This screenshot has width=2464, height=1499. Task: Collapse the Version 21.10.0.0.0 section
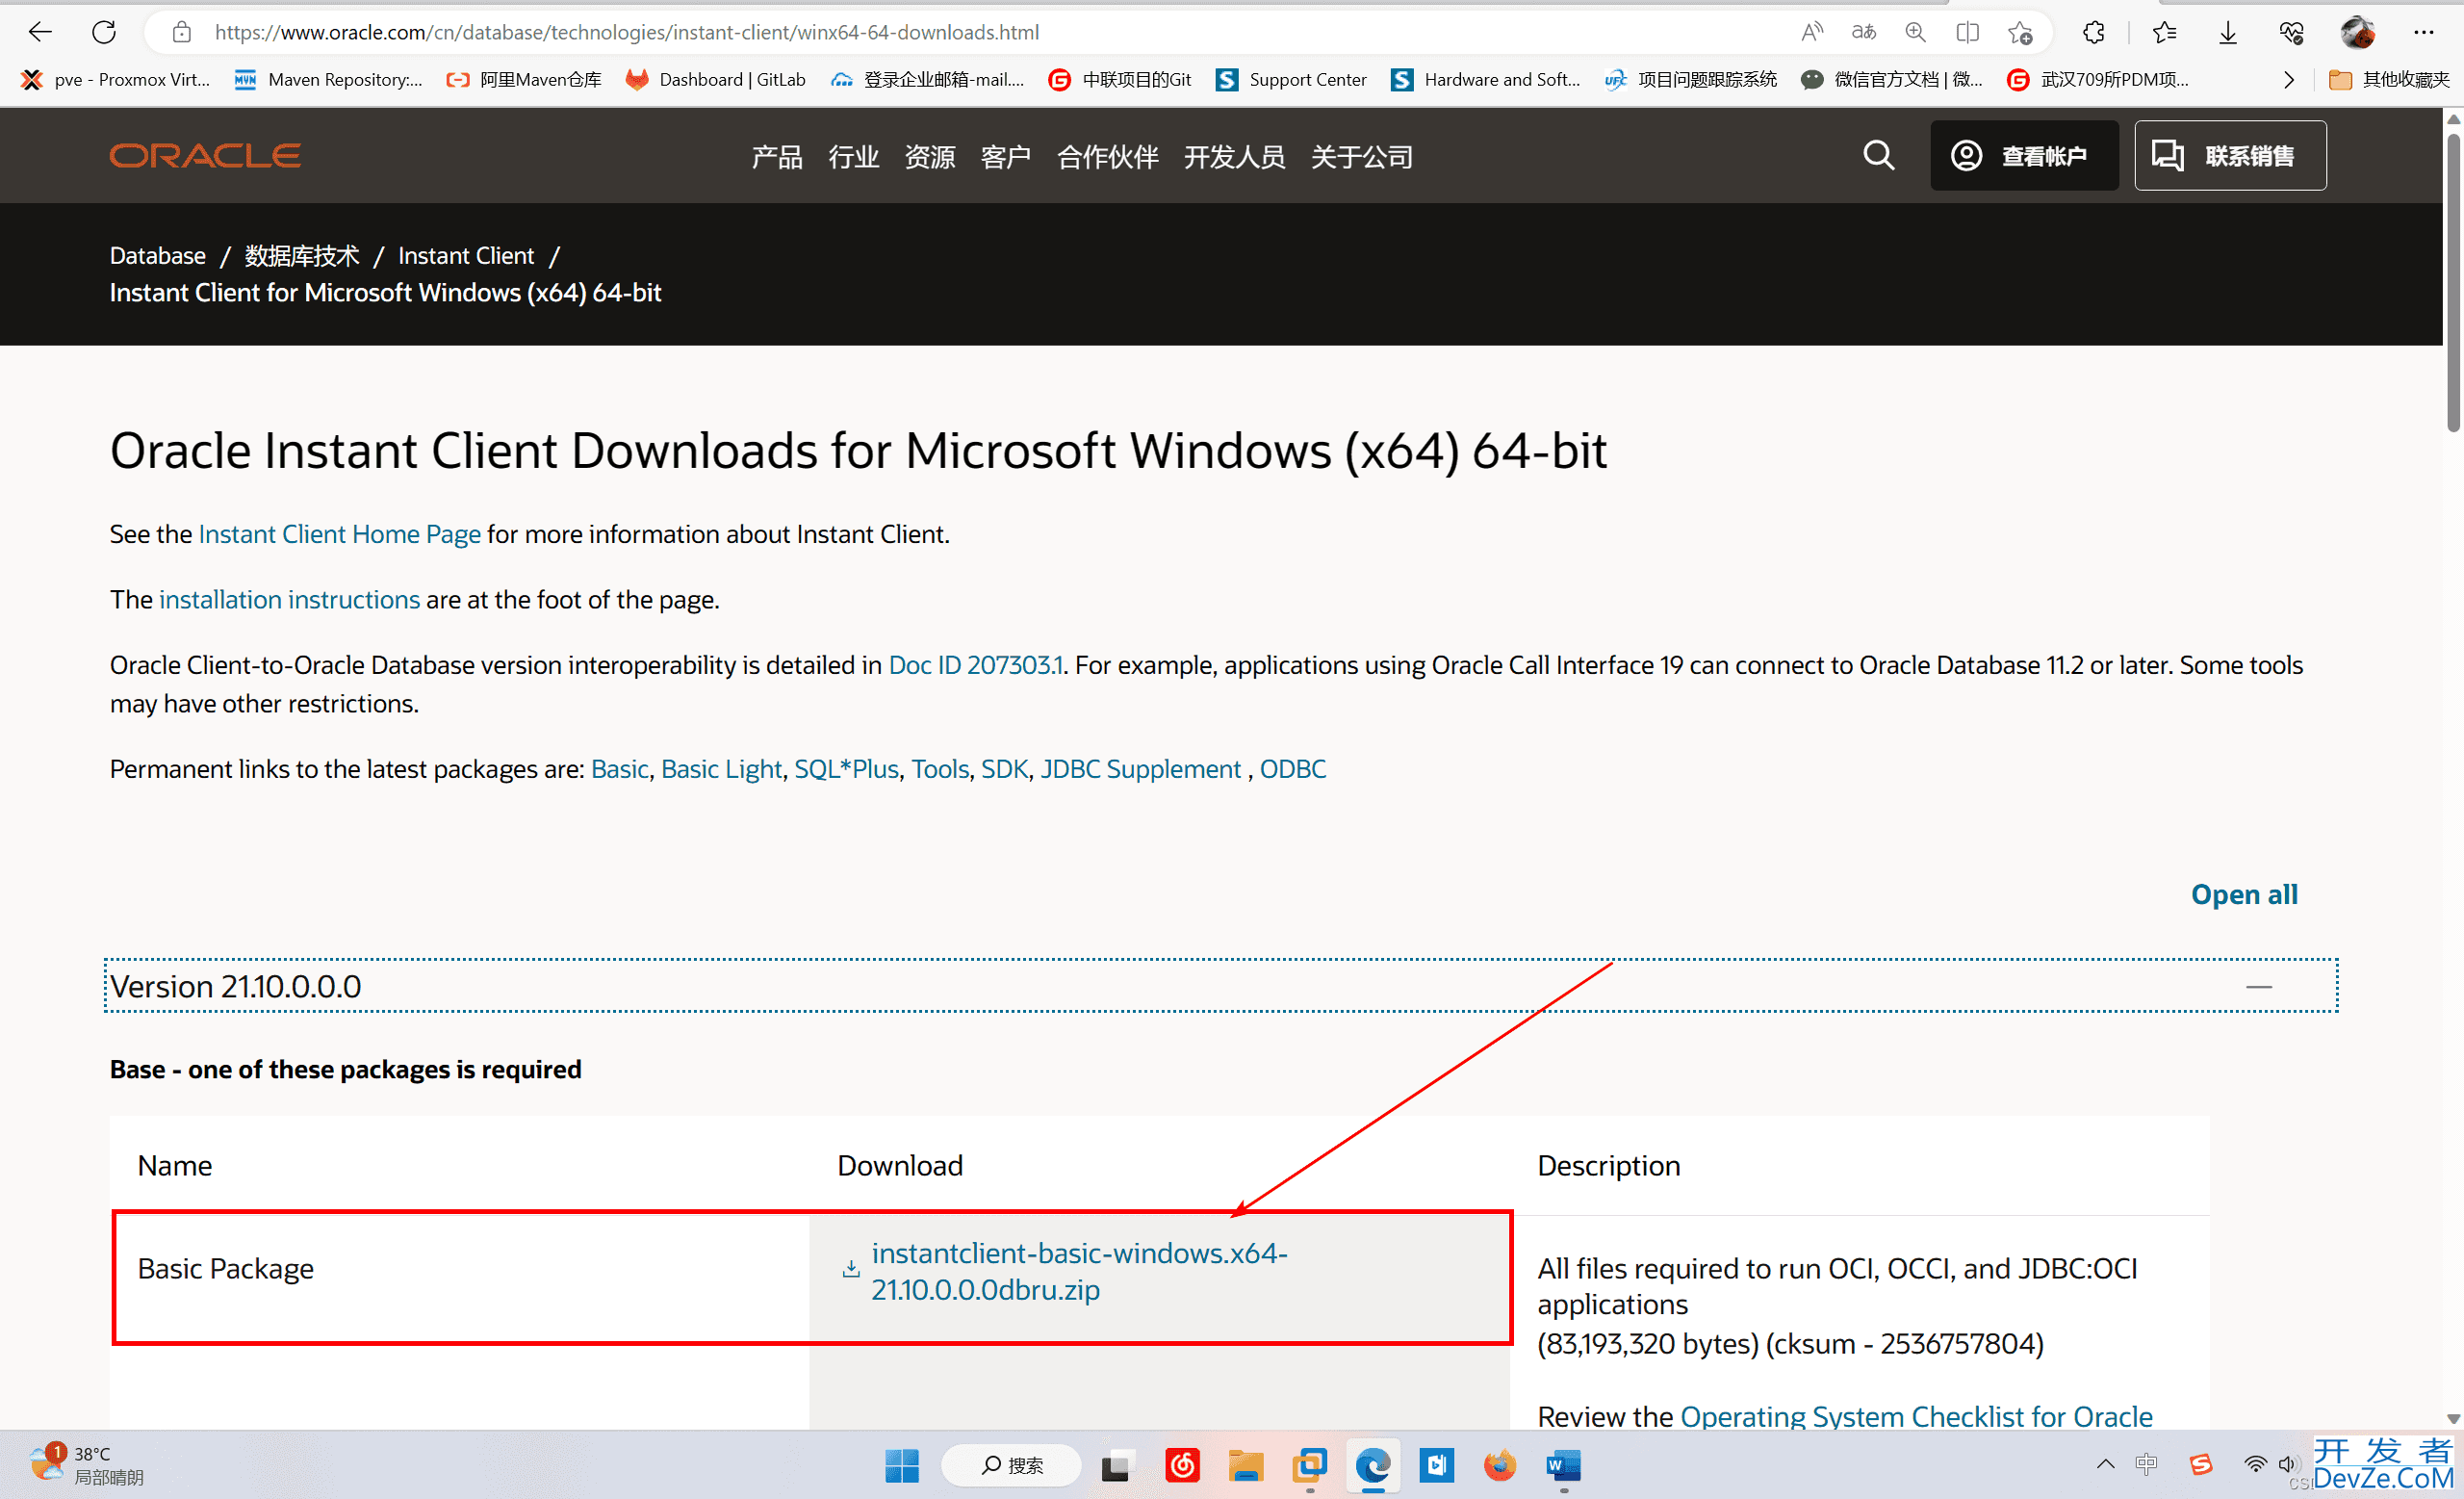[2259, 987]
